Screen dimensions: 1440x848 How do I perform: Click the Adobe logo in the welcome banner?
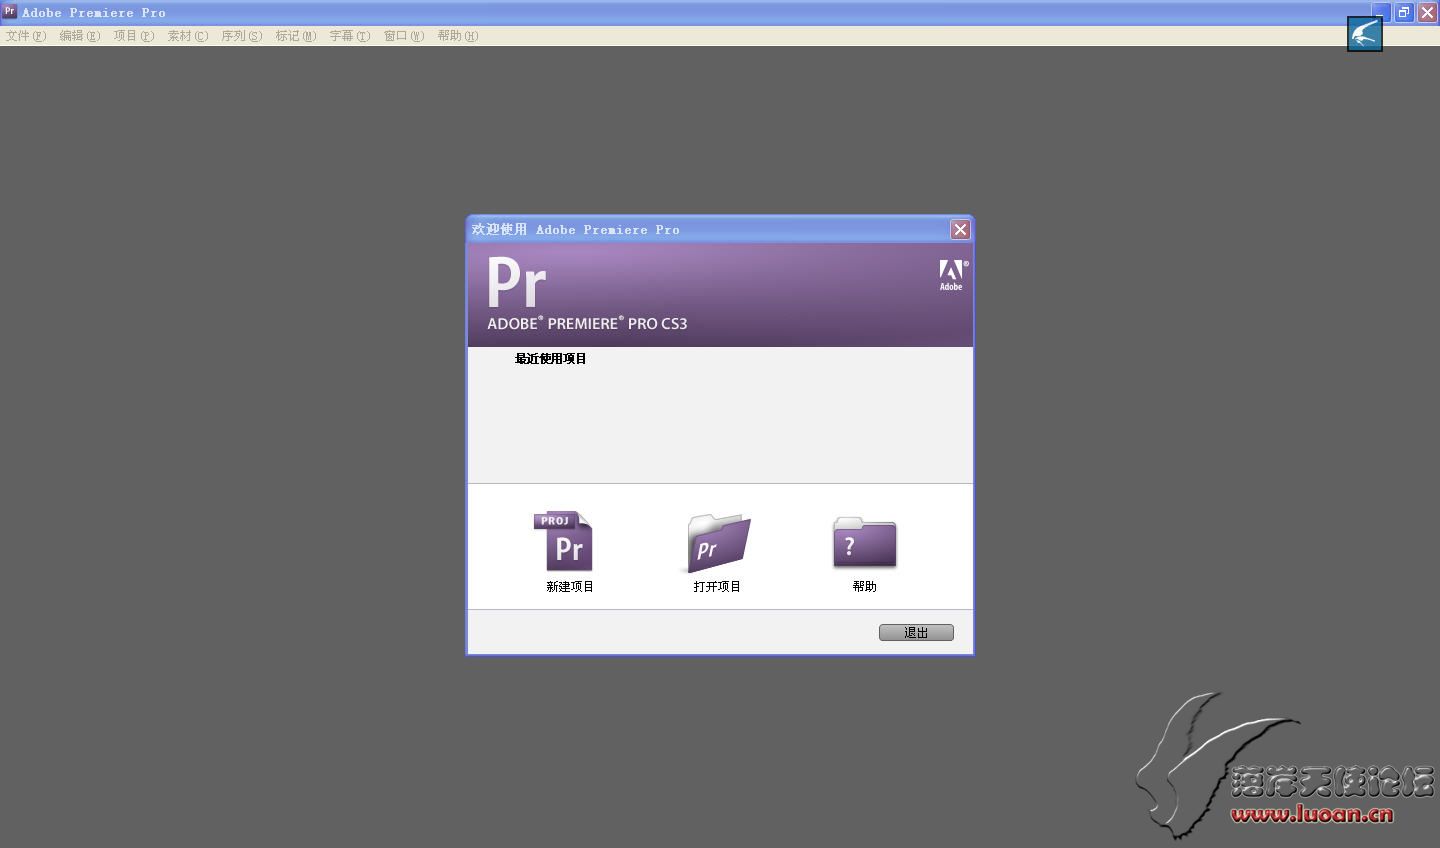952,275
